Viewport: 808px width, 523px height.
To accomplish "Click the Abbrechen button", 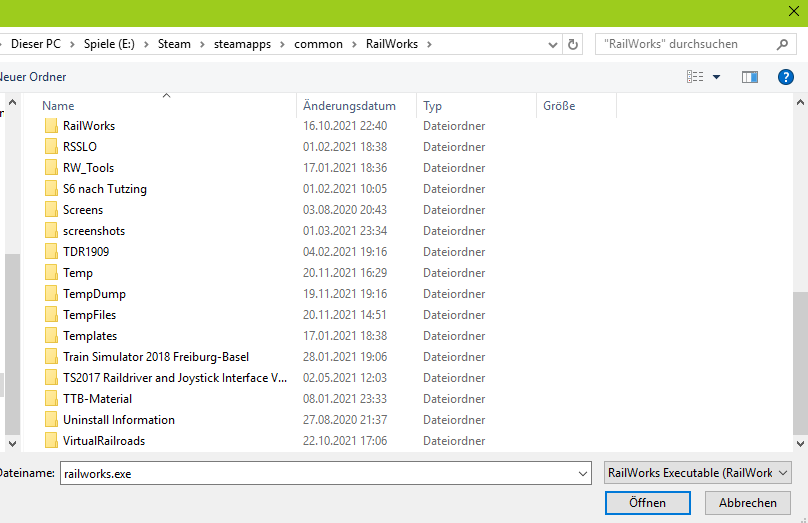I will coord(748,502).
